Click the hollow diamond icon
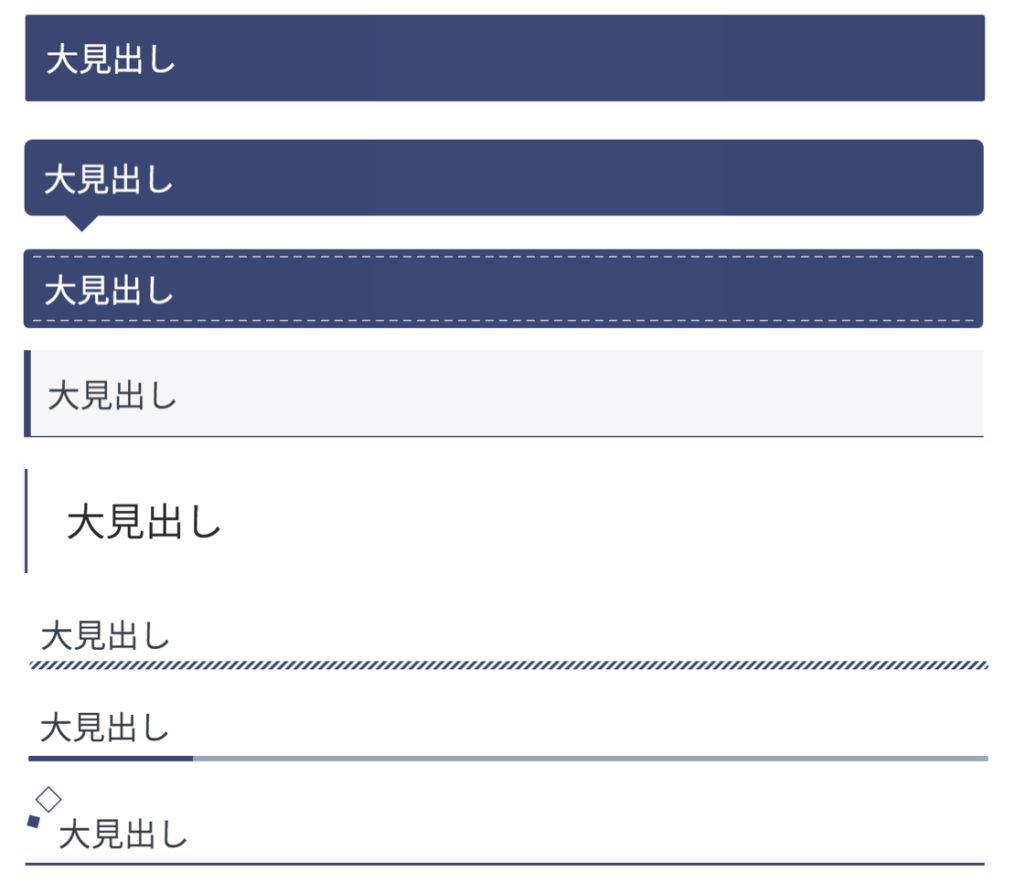 (49, 799)
